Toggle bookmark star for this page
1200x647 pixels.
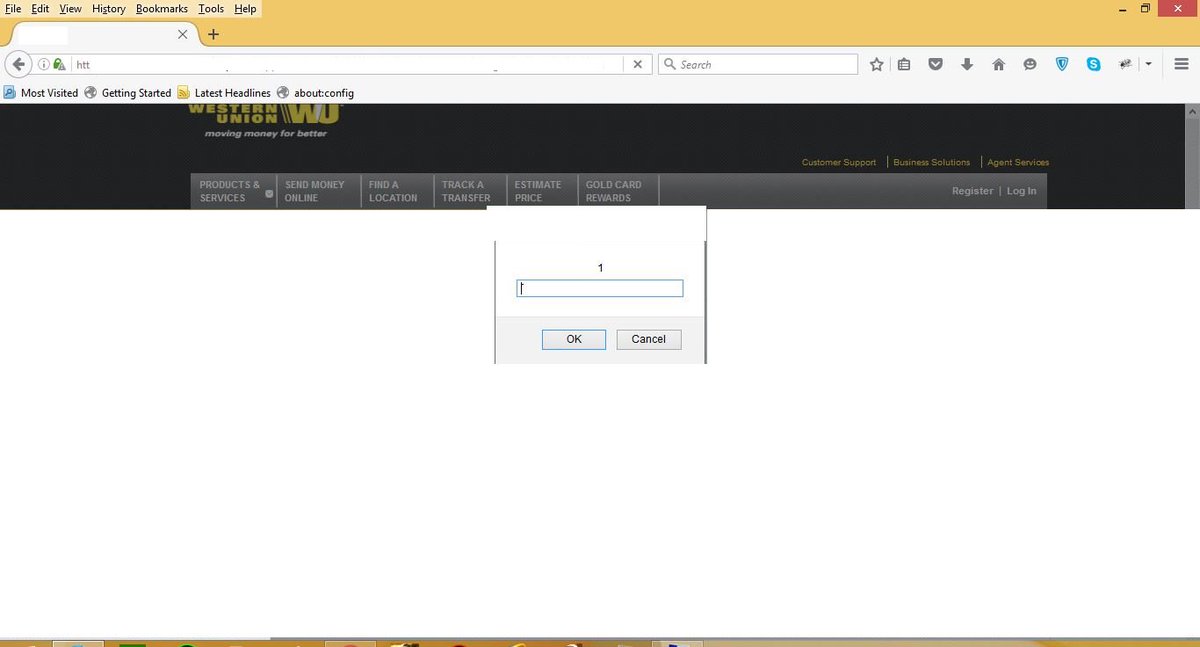click(876, 63)
